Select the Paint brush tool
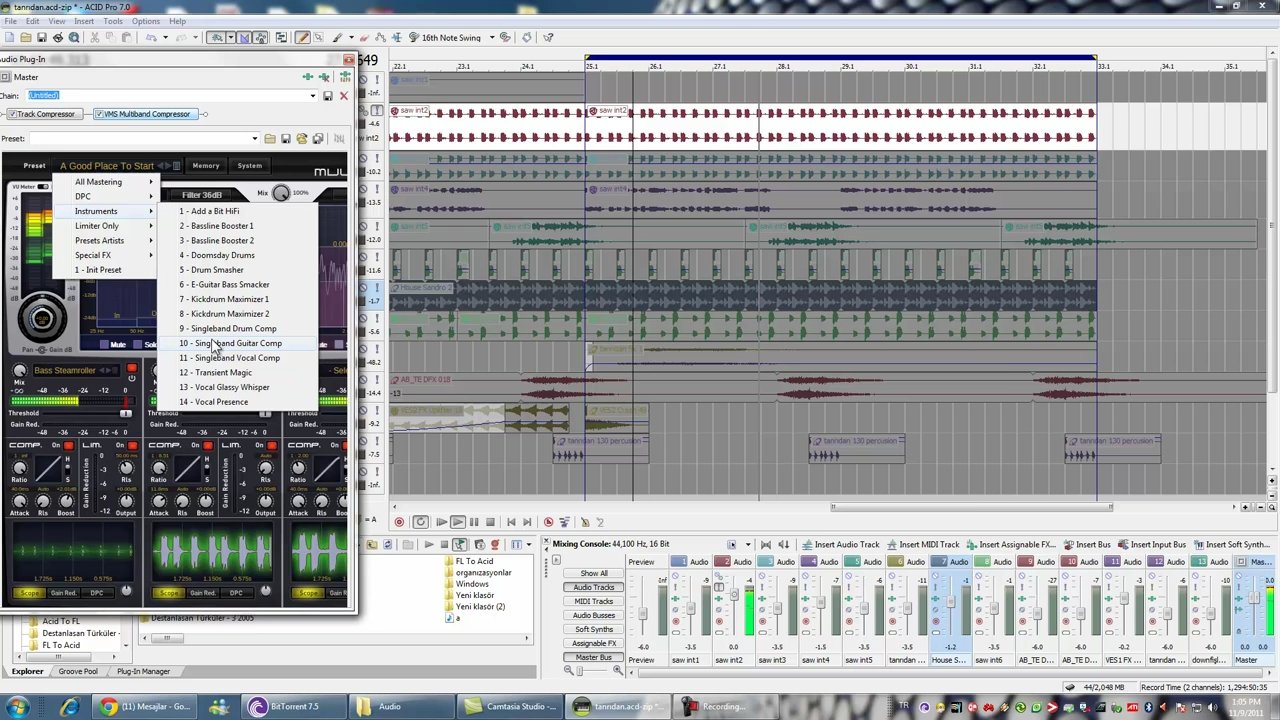Image resolution: width=1280 pixels, height=720 pixels. tap(336, 37)
